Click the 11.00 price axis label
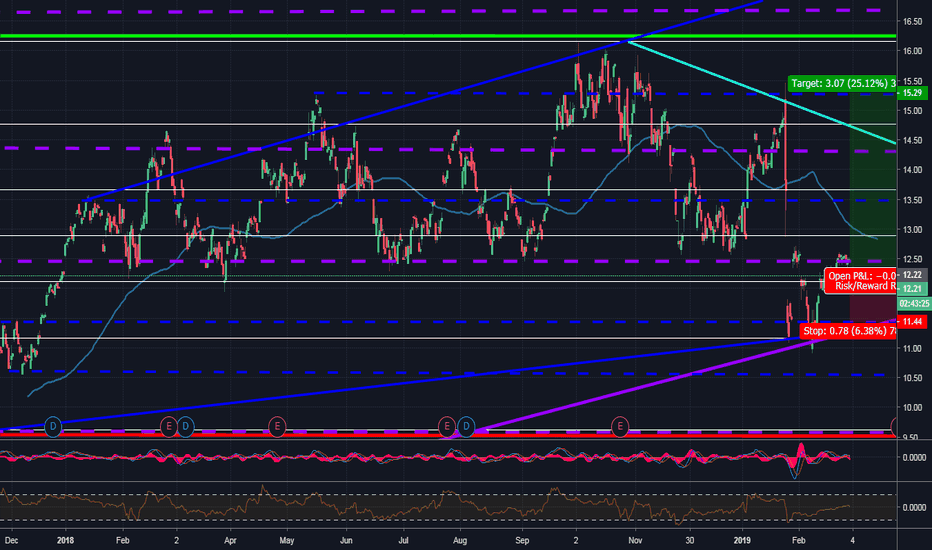Image resolution: width=932 pixels, height=550 pixels. pyautogui.click(x=912, y=348)
